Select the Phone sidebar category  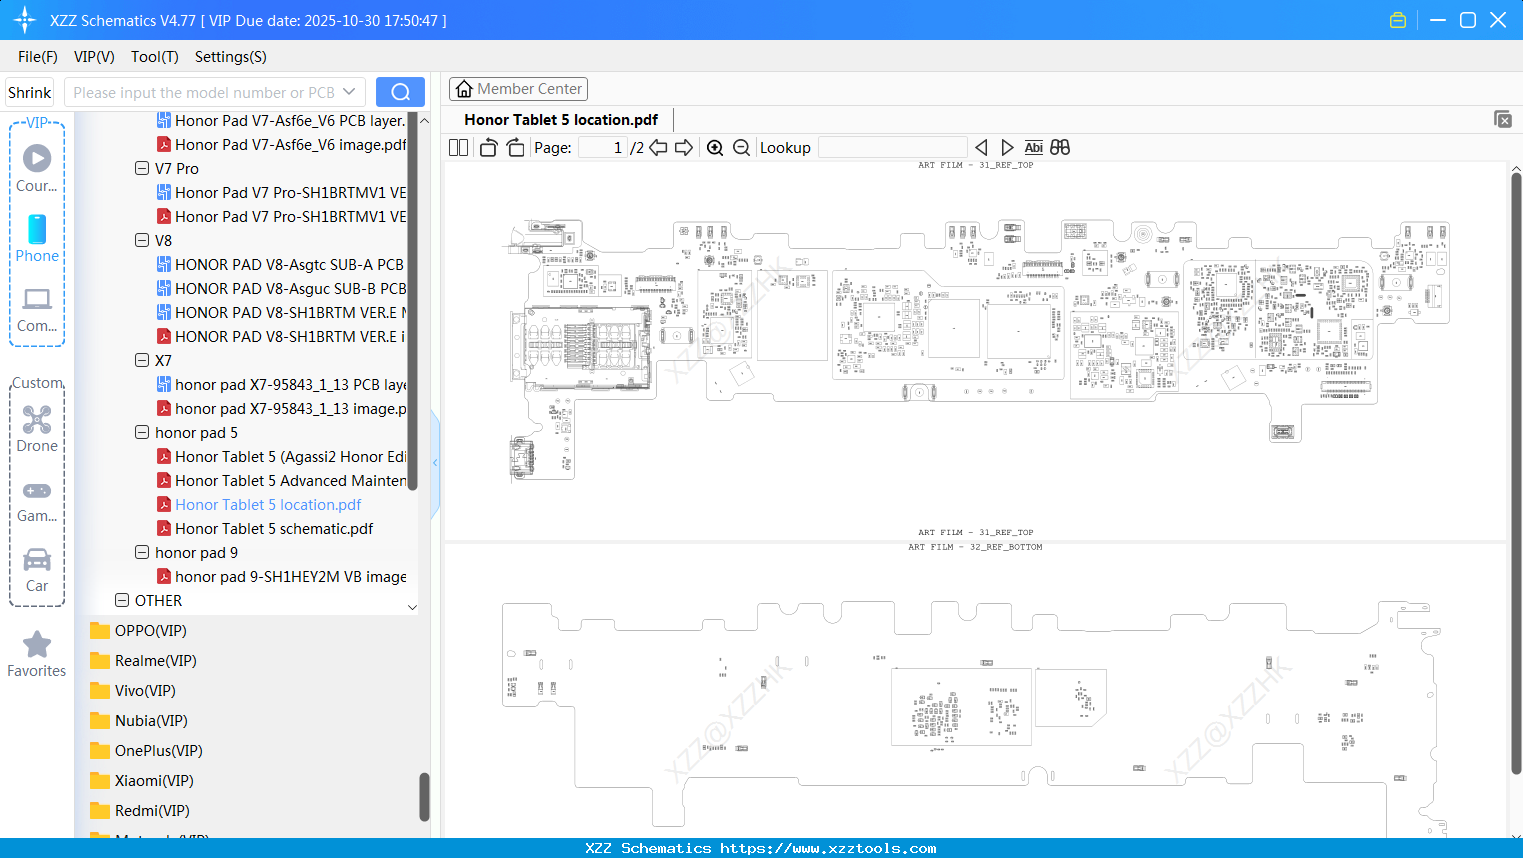click(37, 239)
